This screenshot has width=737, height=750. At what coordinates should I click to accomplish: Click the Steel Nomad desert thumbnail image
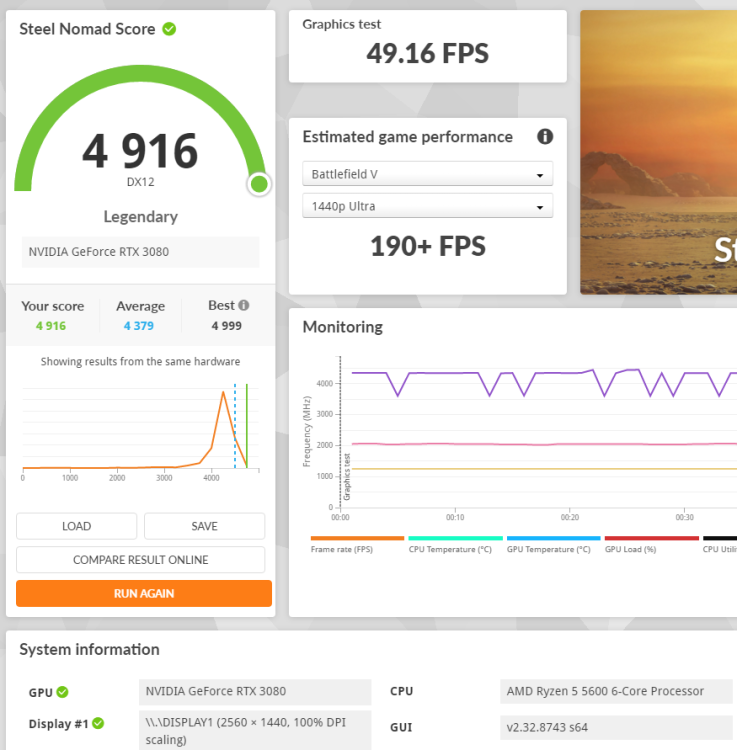(658, 152)
